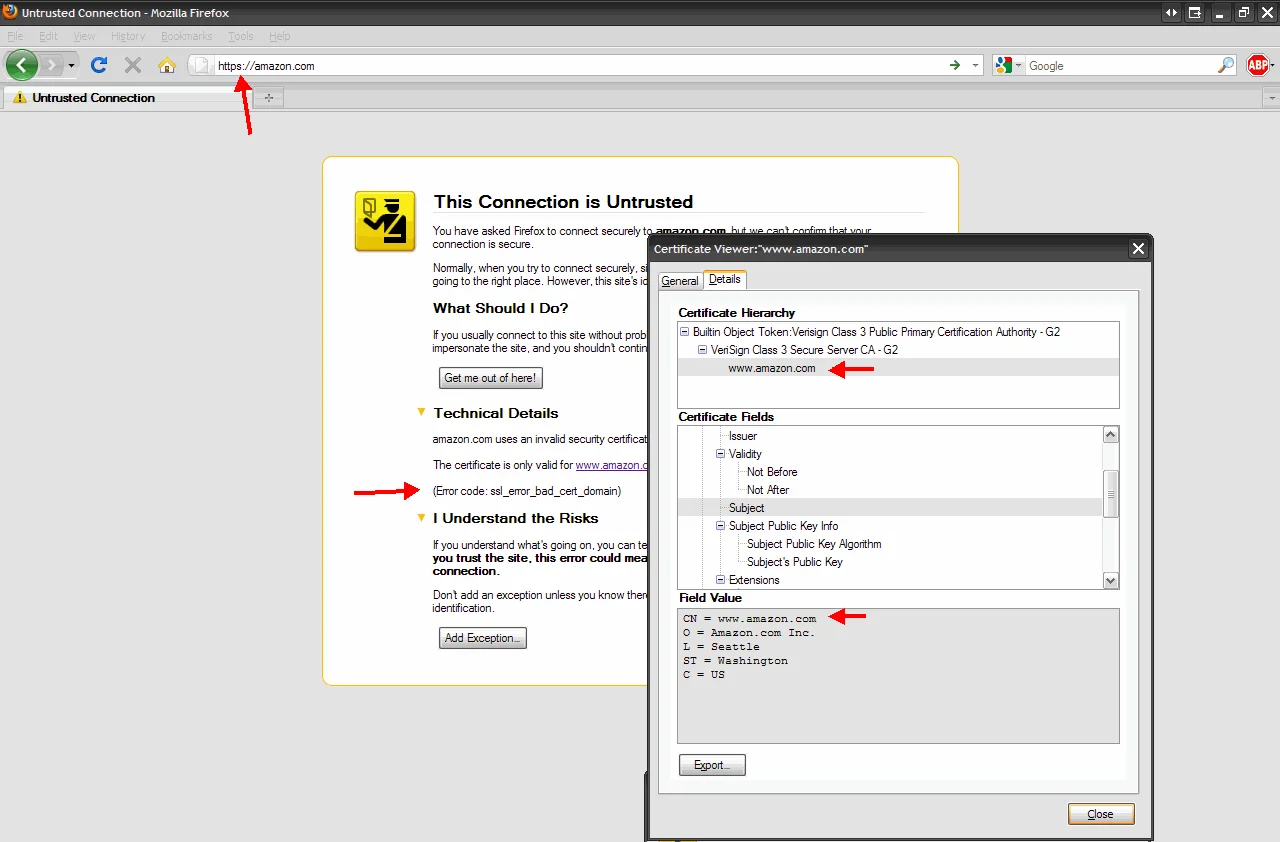The height and width of the screenshot is (842, 1280).
Task: Open the File menu
Action: tap(15, 36)
